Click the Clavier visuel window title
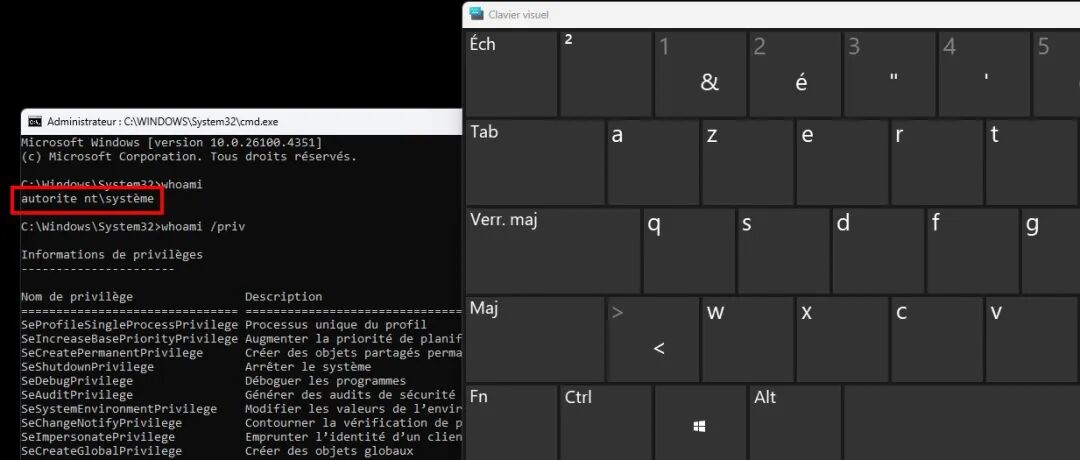 519,14
